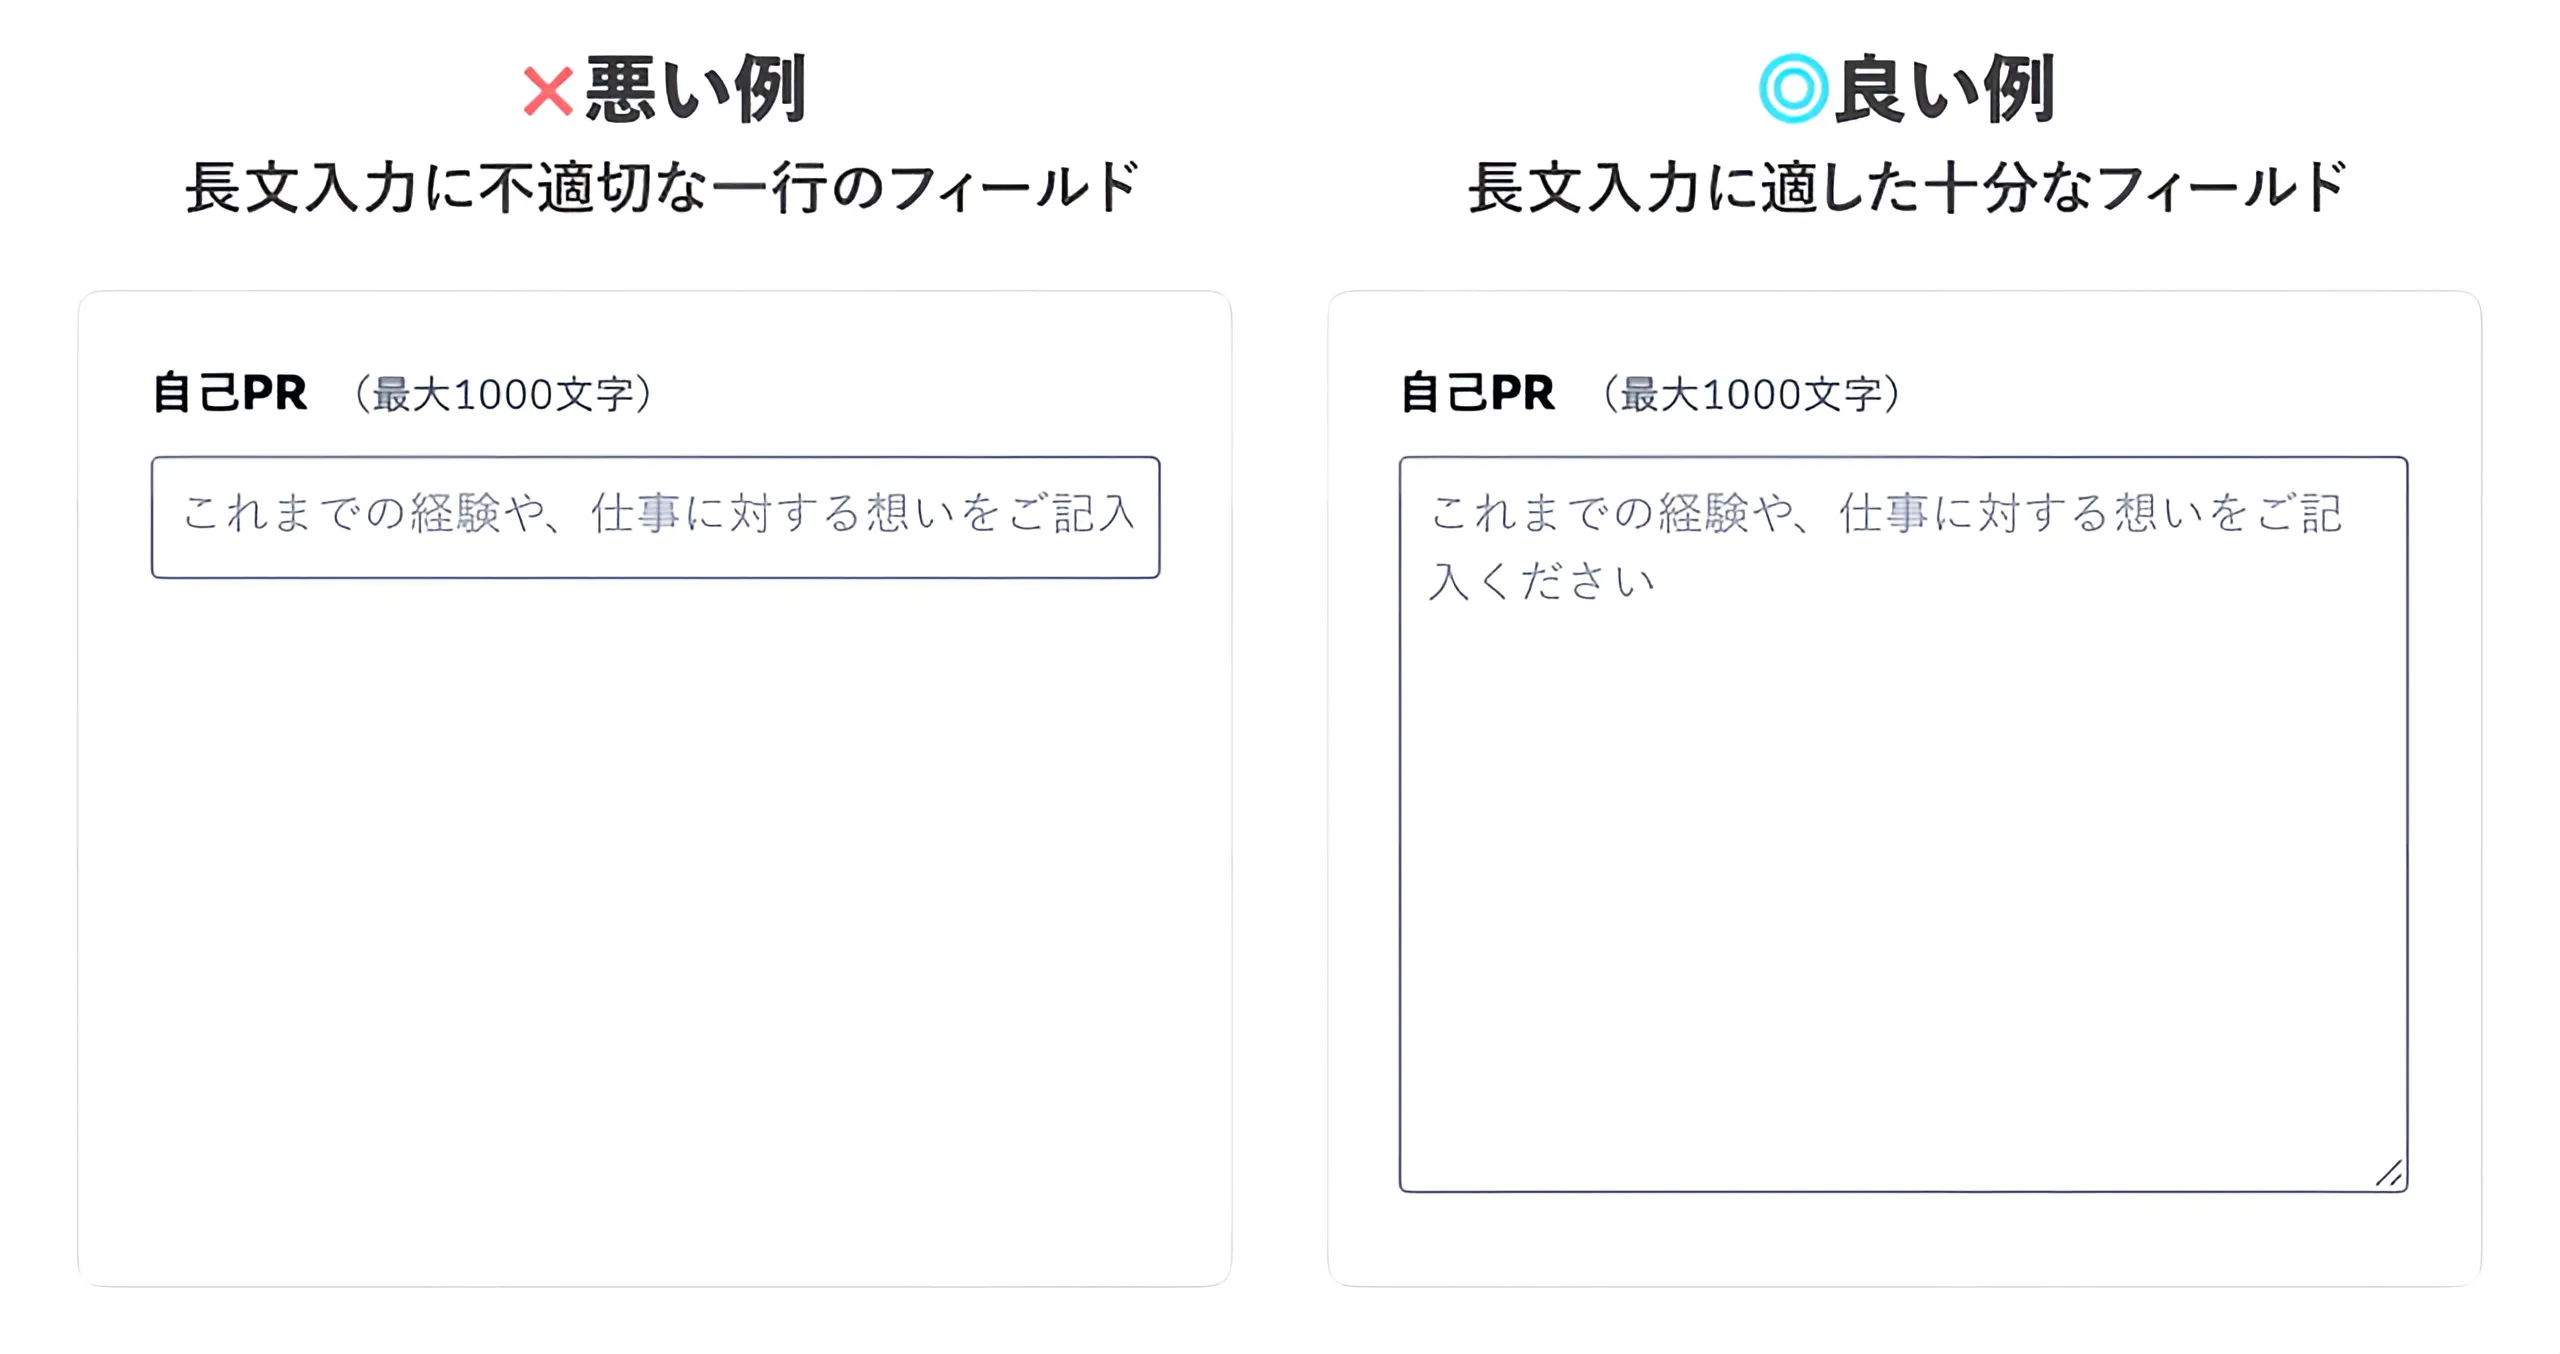The width and height of the screenshot is (2560, 1354).
Task: Click the empty lower area inside the large textarea
Action: [x=1900, y=900]
